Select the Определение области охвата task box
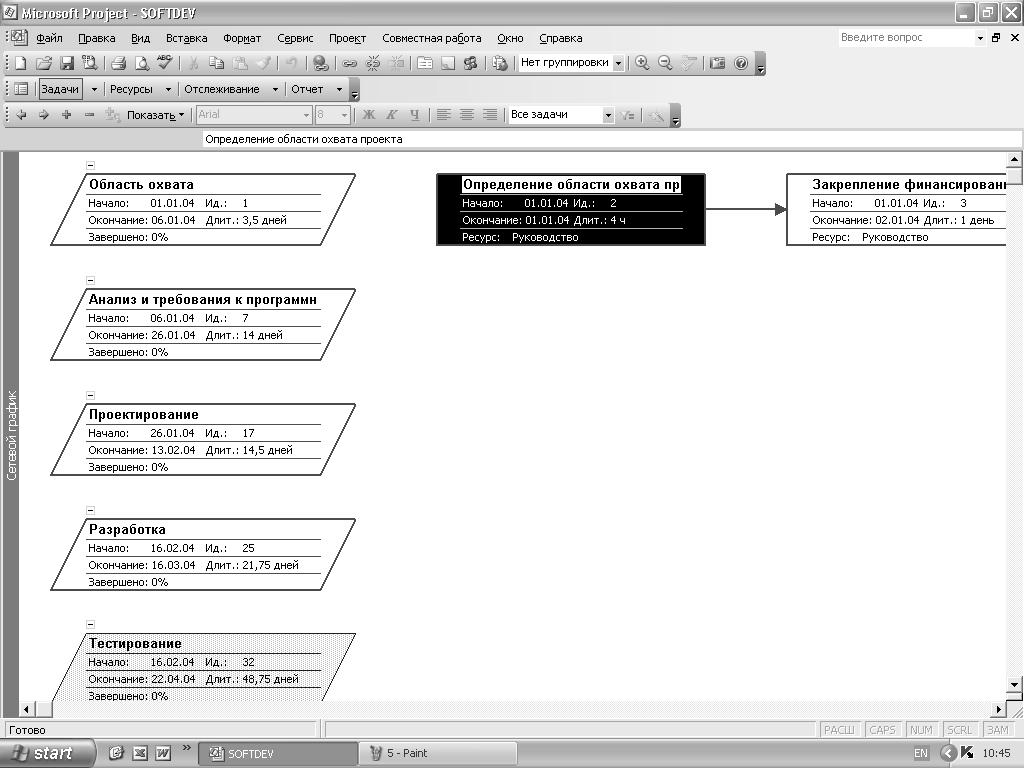The height and width of the screenshot is (768, 1024). click(x=571, y=210)
